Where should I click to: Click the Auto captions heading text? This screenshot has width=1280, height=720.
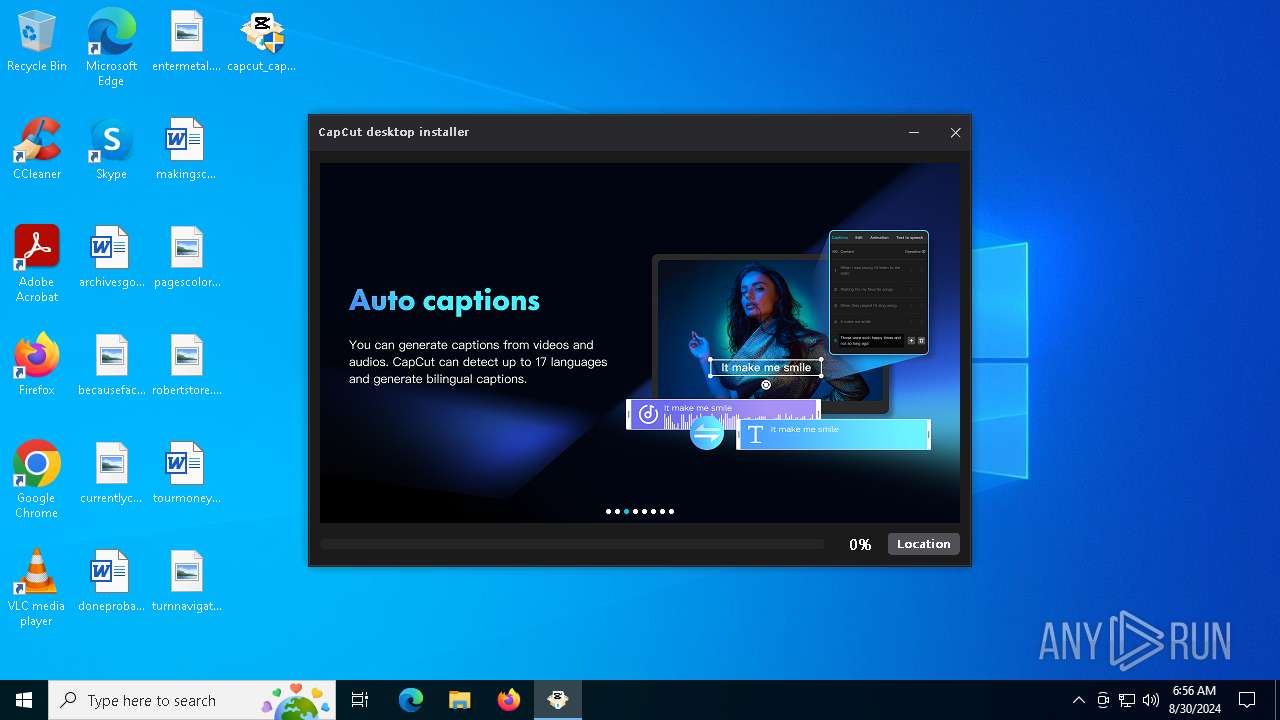[444, 300]
